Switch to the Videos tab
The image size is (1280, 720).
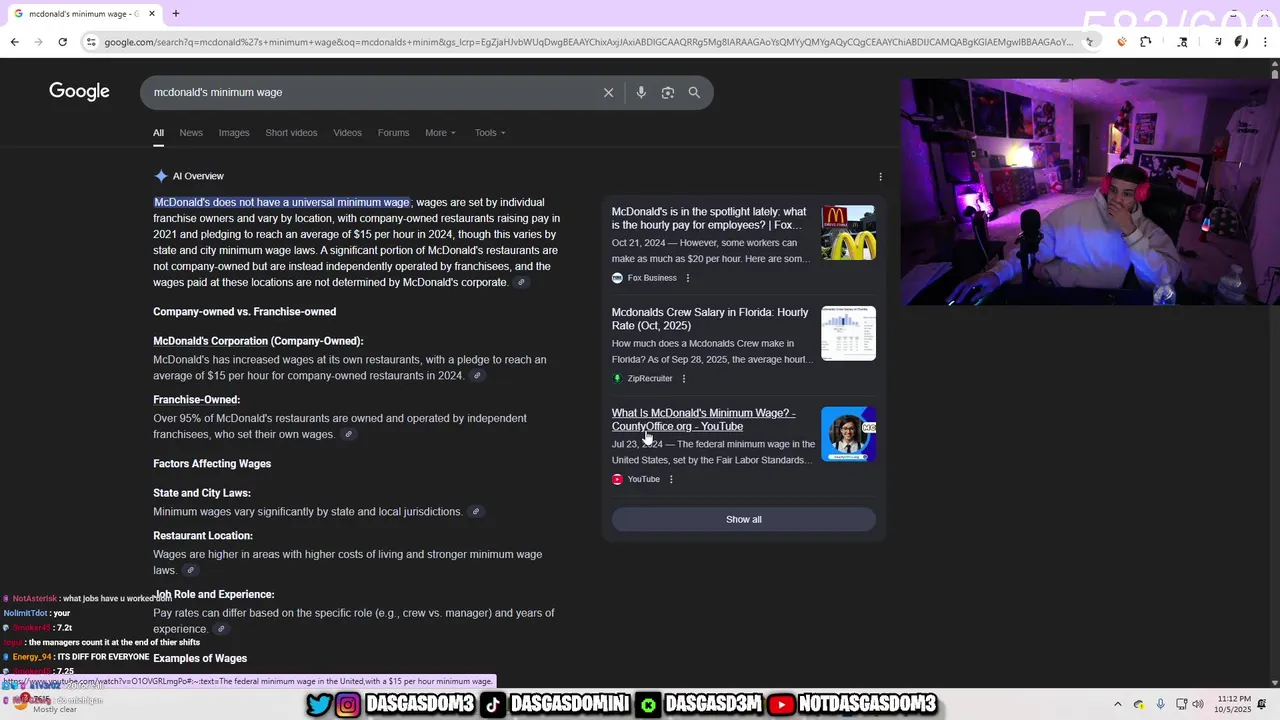347,133
